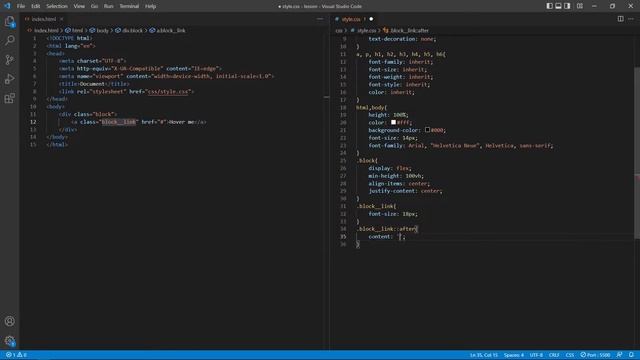The height and width of the screenshot is (360, 640).
Task: Click index.html in the breadcrumb
Action: (x=46, y=30)
